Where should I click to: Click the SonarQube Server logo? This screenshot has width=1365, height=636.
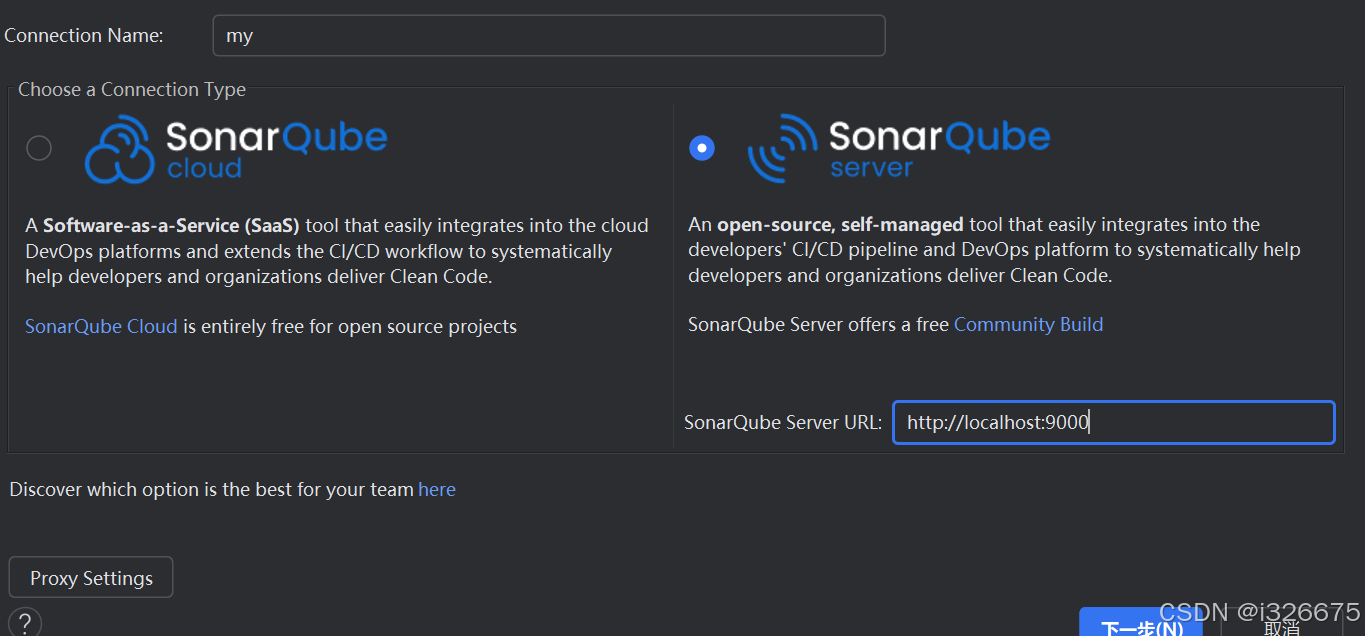[899, 148]
